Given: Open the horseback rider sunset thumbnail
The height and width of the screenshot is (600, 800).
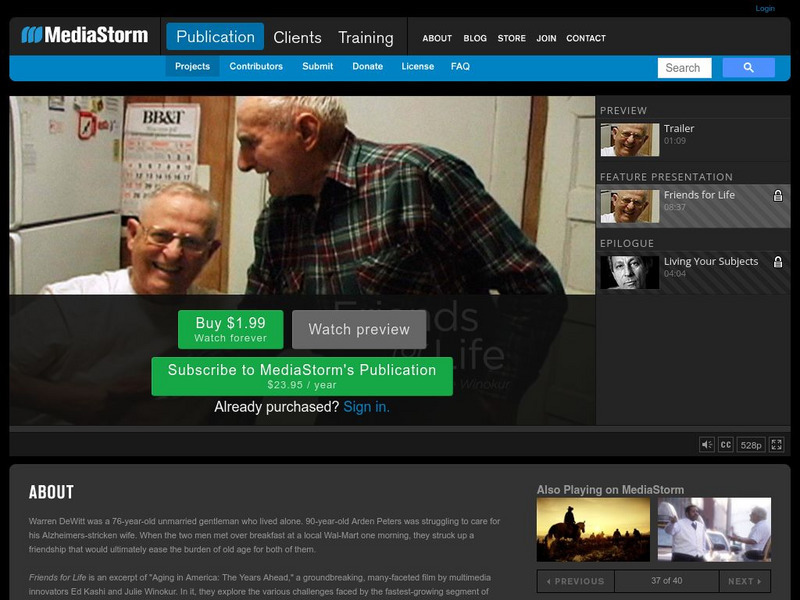Looking at the screenshot, I should point(593,530).
